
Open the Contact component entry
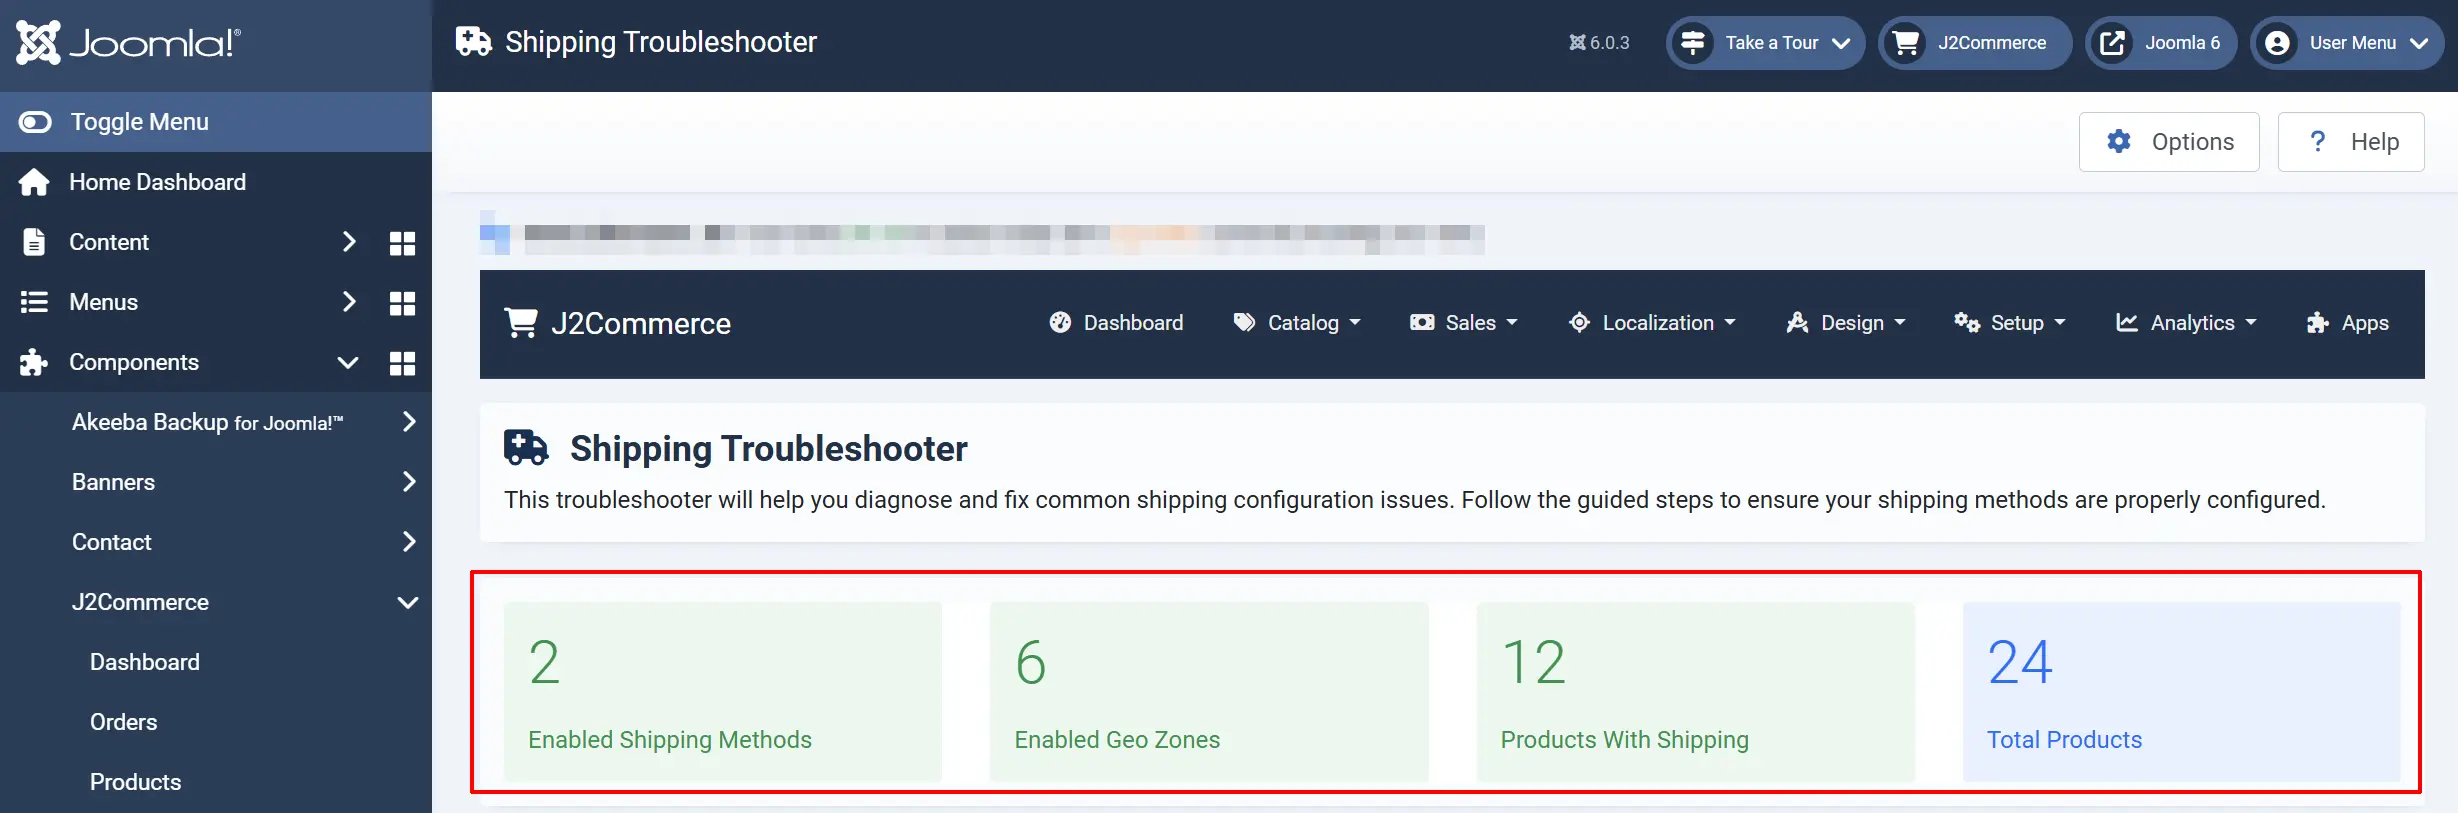112,542
